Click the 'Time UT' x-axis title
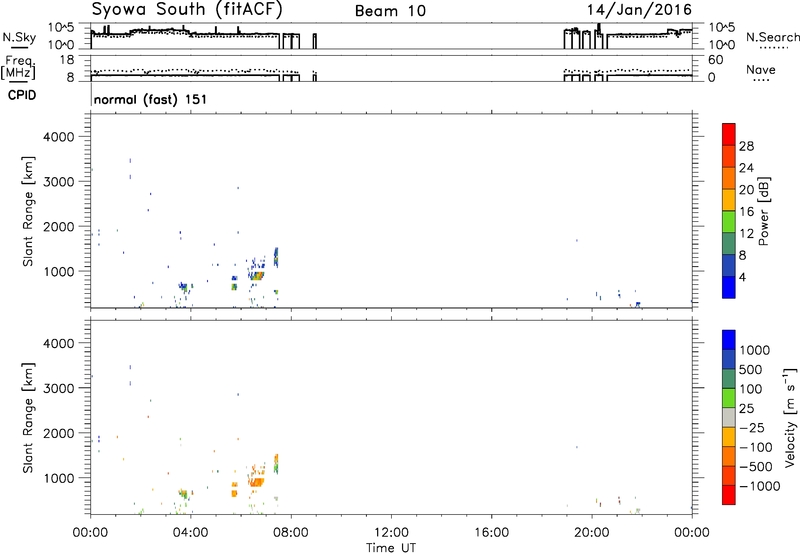 coord(391,548)
